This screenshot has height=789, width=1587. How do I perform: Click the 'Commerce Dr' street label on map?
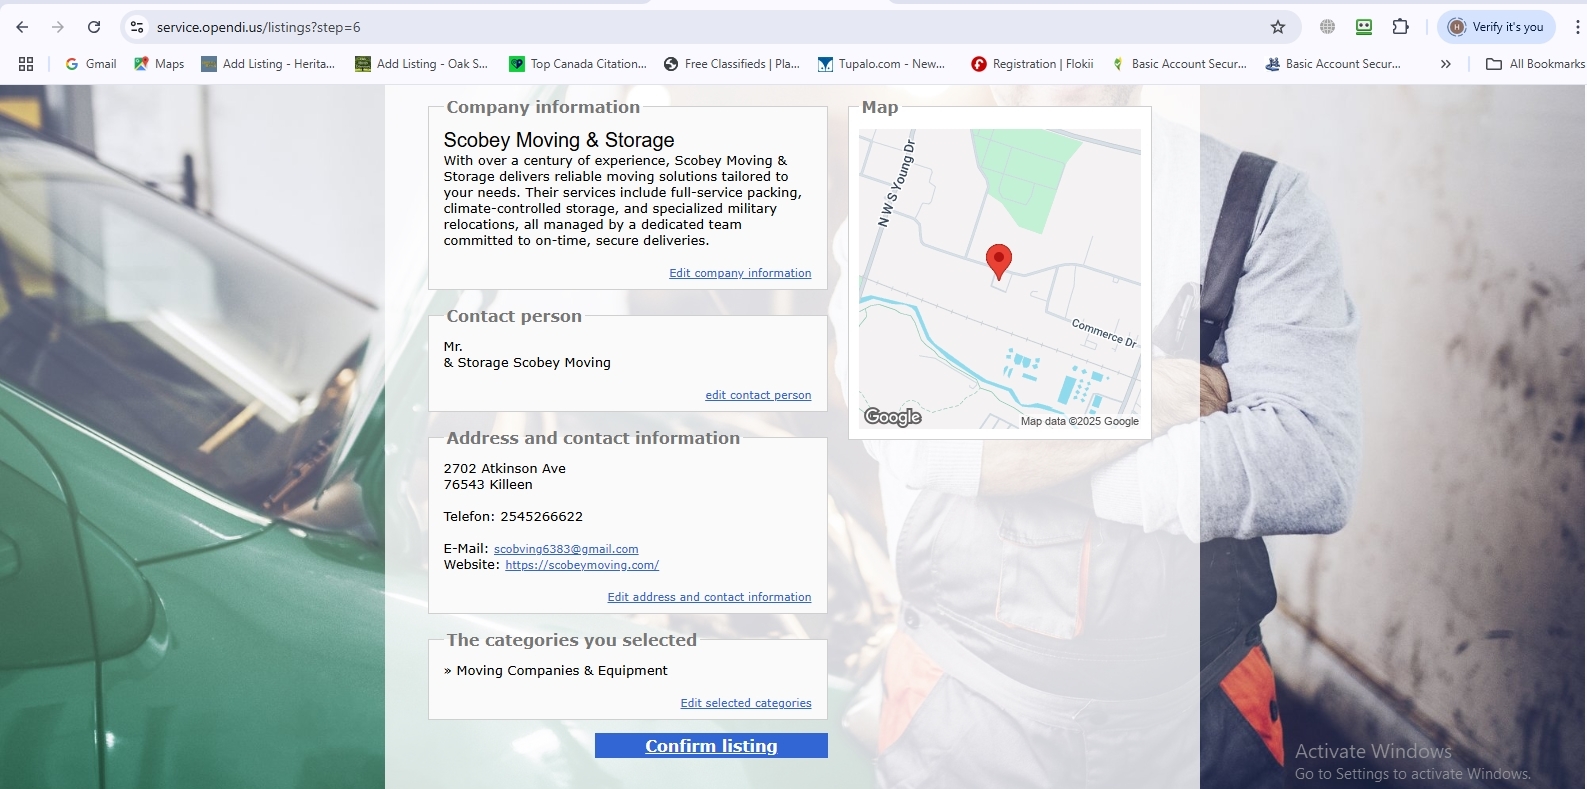tap(1105, 333)
